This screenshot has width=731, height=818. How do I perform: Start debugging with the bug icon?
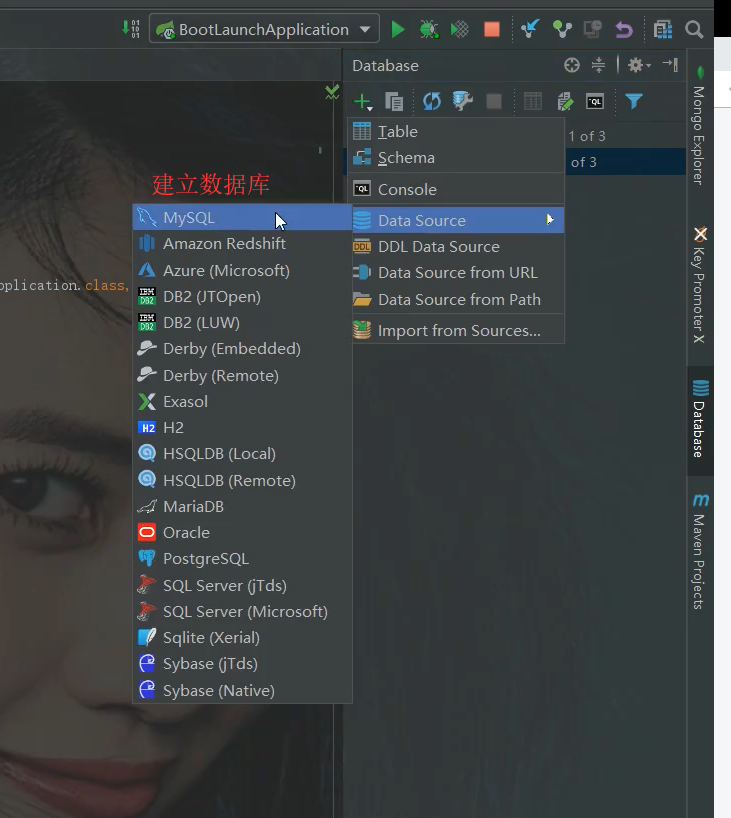click(x=429, y=30)
